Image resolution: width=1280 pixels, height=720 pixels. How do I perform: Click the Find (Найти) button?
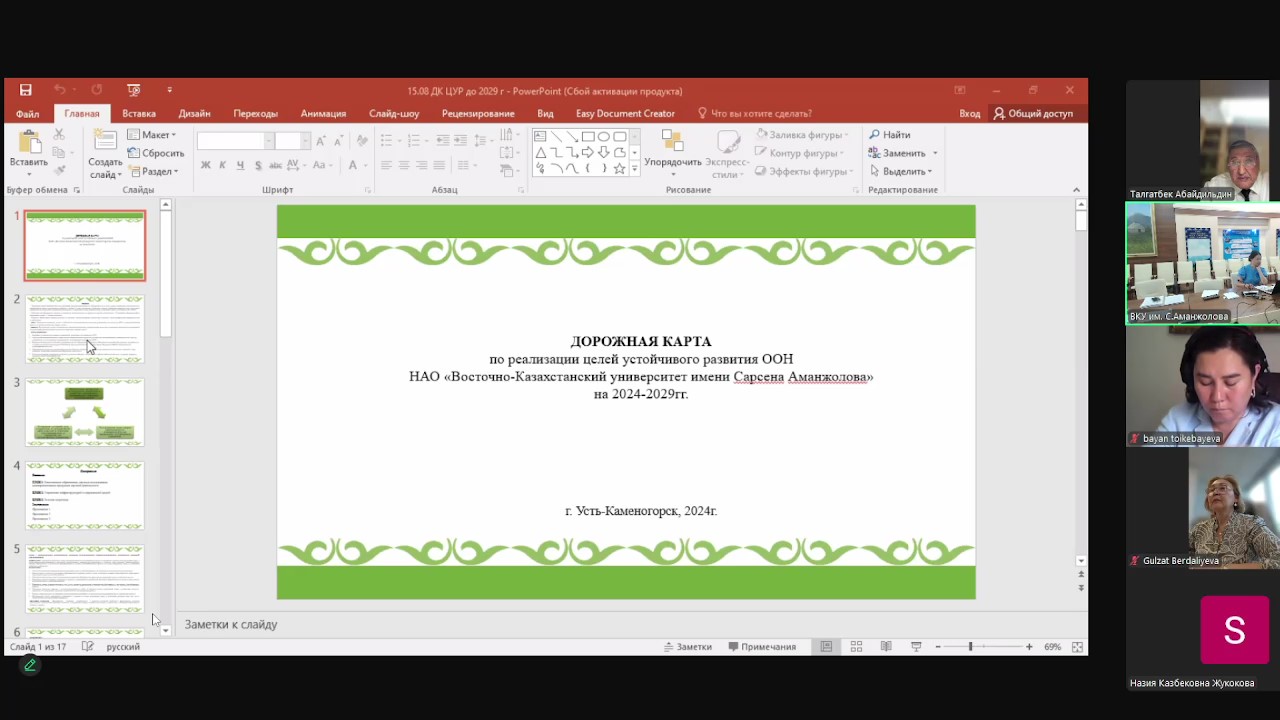890,135
